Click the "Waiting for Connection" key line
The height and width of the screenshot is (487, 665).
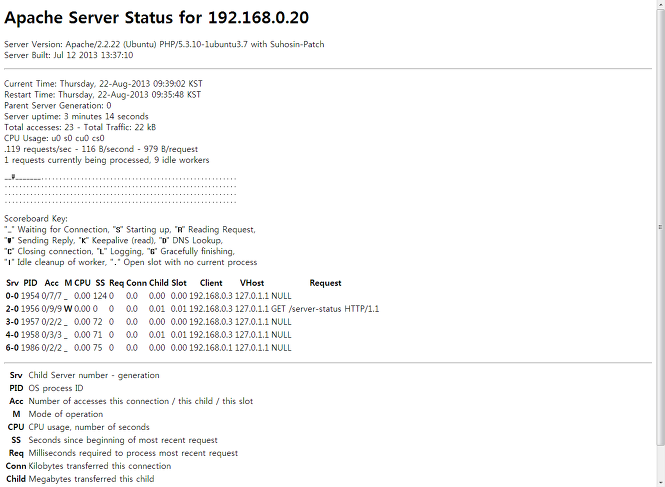130,230
